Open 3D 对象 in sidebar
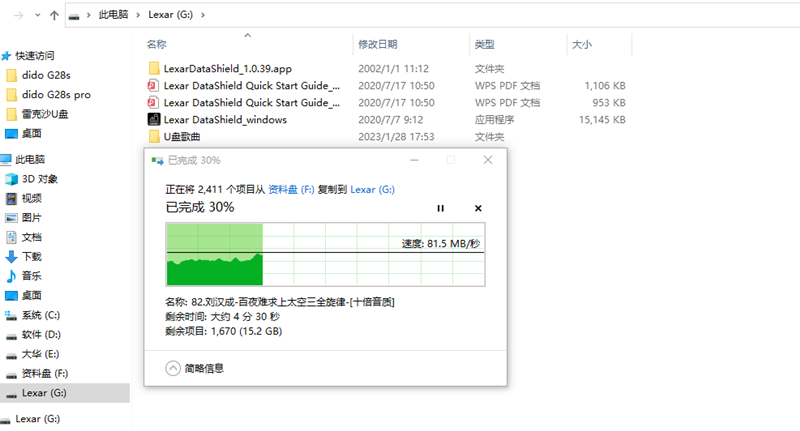Screen dimensions: 800x431 pos(39,179)
